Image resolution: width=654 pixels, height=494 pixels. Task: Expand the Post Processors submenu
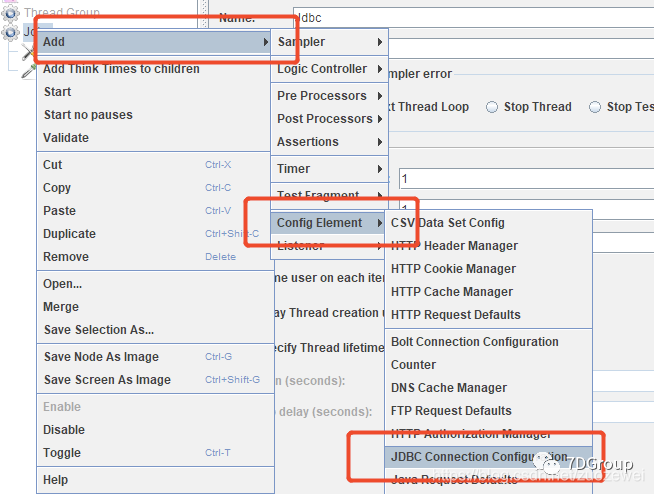(x=330, y=119)
